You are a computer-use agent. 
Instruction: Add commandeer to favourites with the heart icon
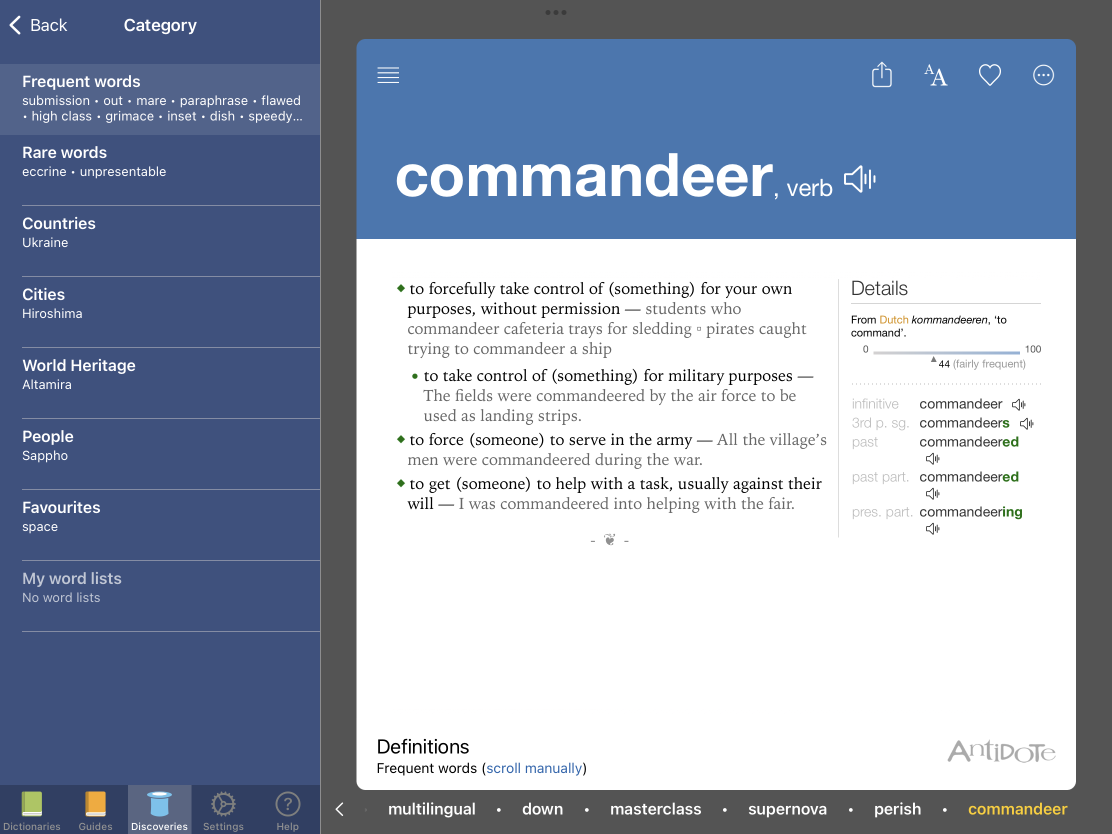[x=989, y=76]
